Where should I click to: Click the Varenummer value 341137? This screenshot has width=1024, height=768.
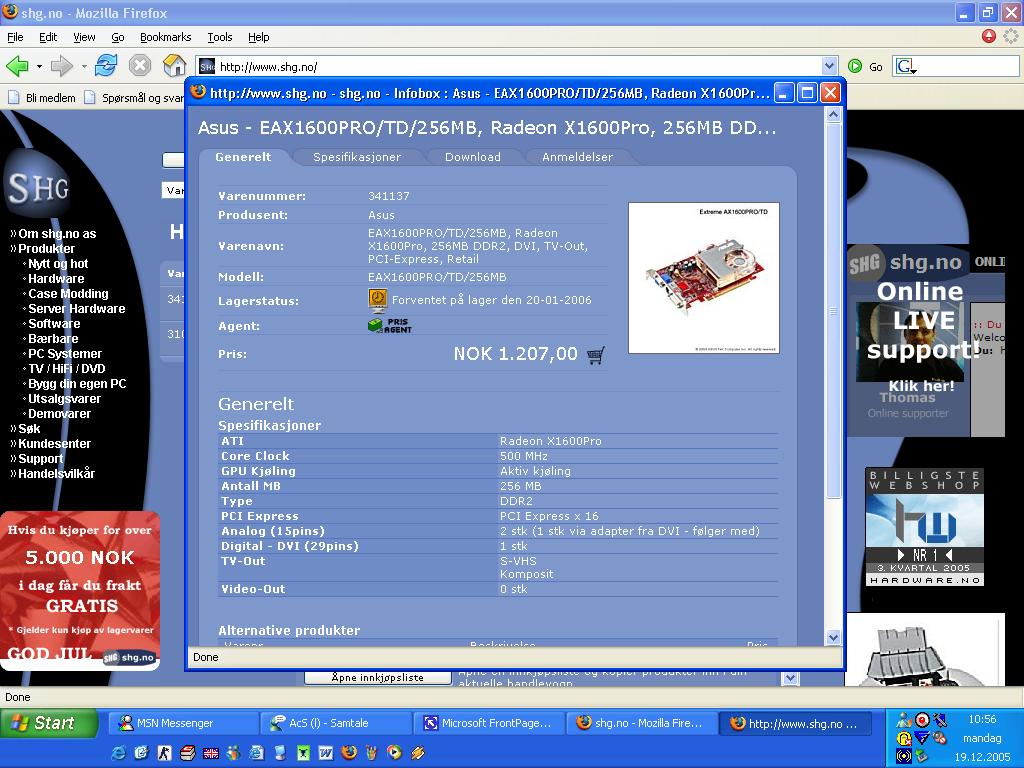(x=389, y=196)
